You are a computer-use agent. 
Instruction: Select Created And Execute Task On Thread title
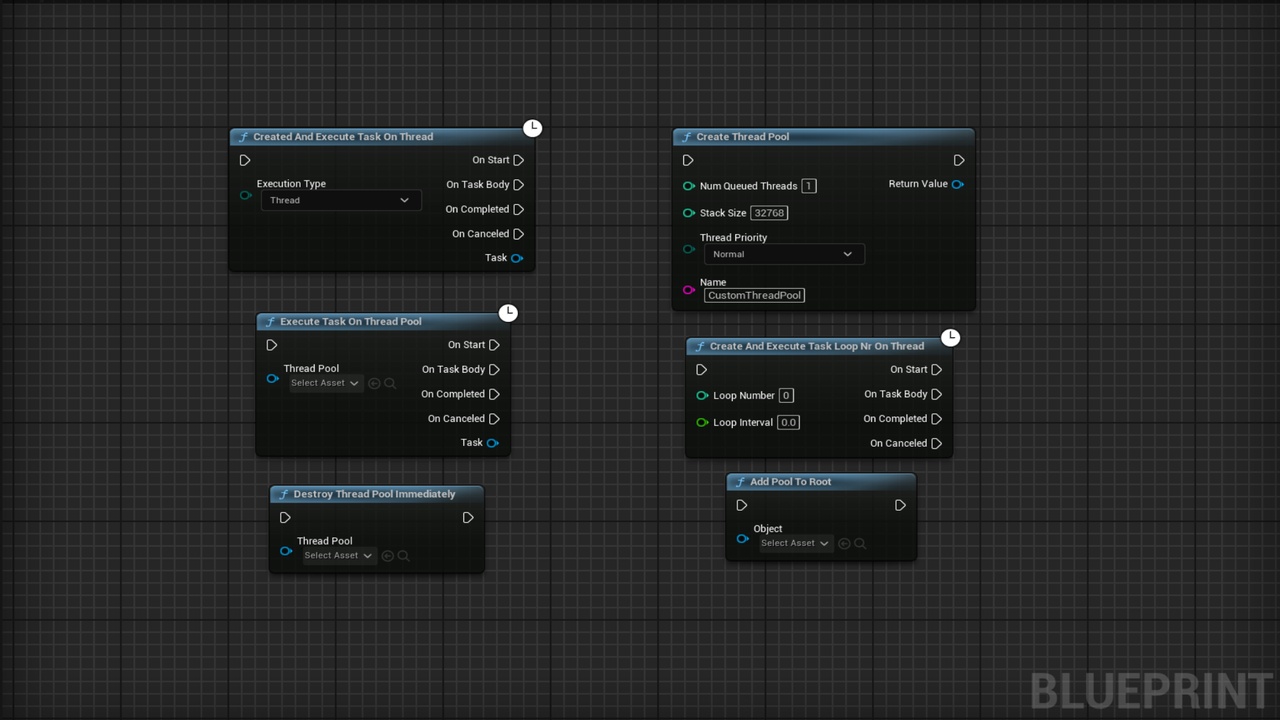[343, 137]
